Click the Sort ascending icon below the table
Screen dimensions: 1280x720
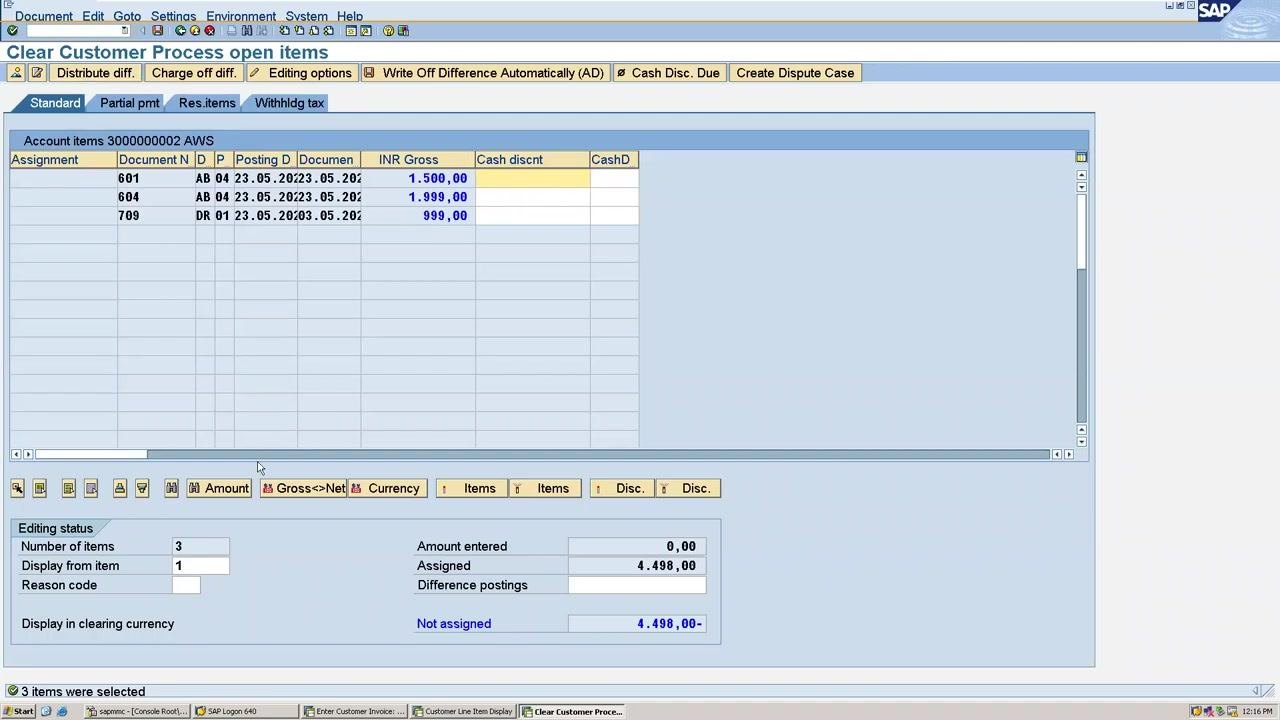(120, 488)
